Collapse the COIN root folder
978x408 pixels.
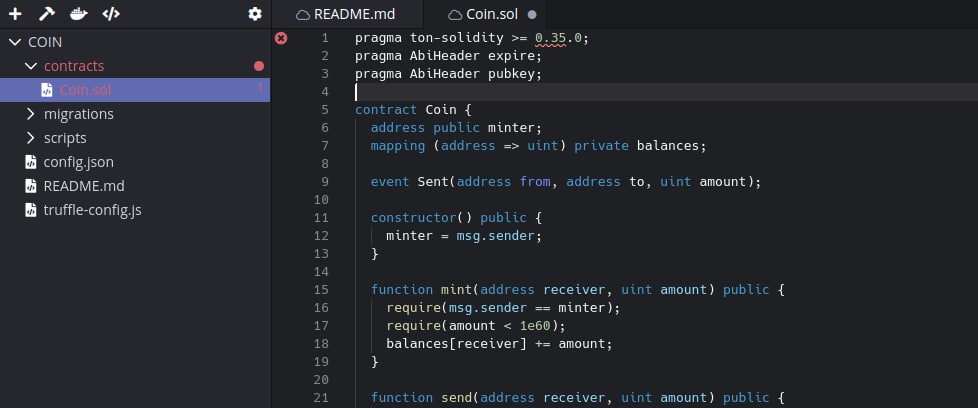click(14, 42)
